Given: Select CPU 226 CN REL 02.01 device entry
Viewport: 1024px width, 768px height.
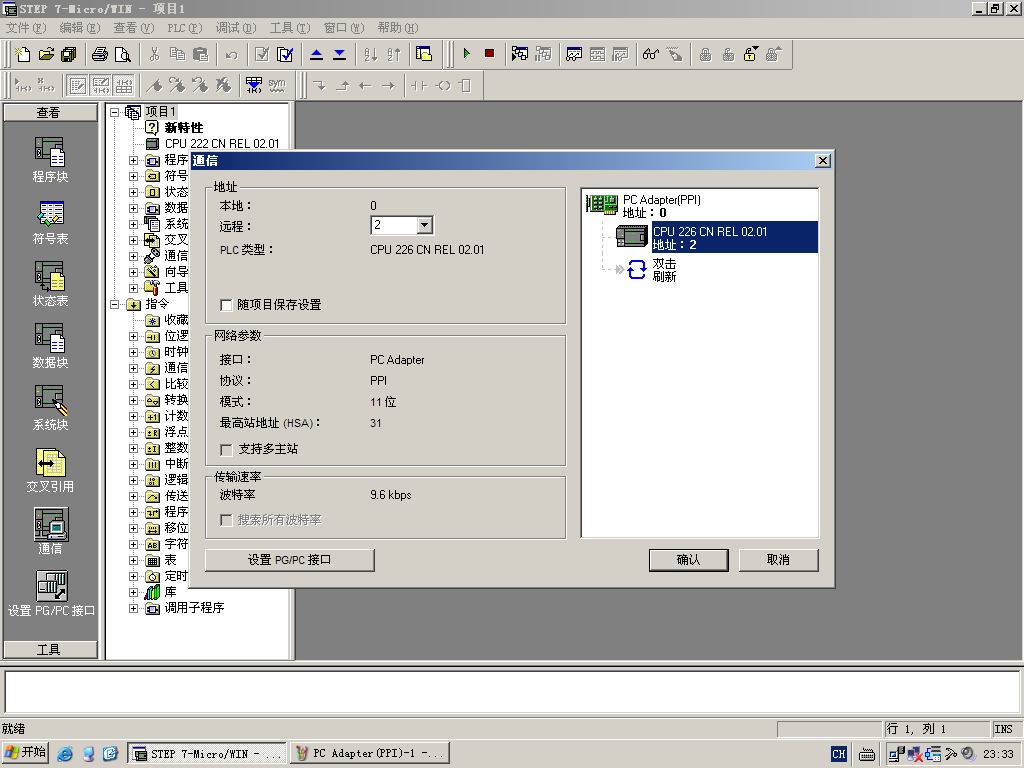Looking at the screenshot, I should [x=734, y=237].
